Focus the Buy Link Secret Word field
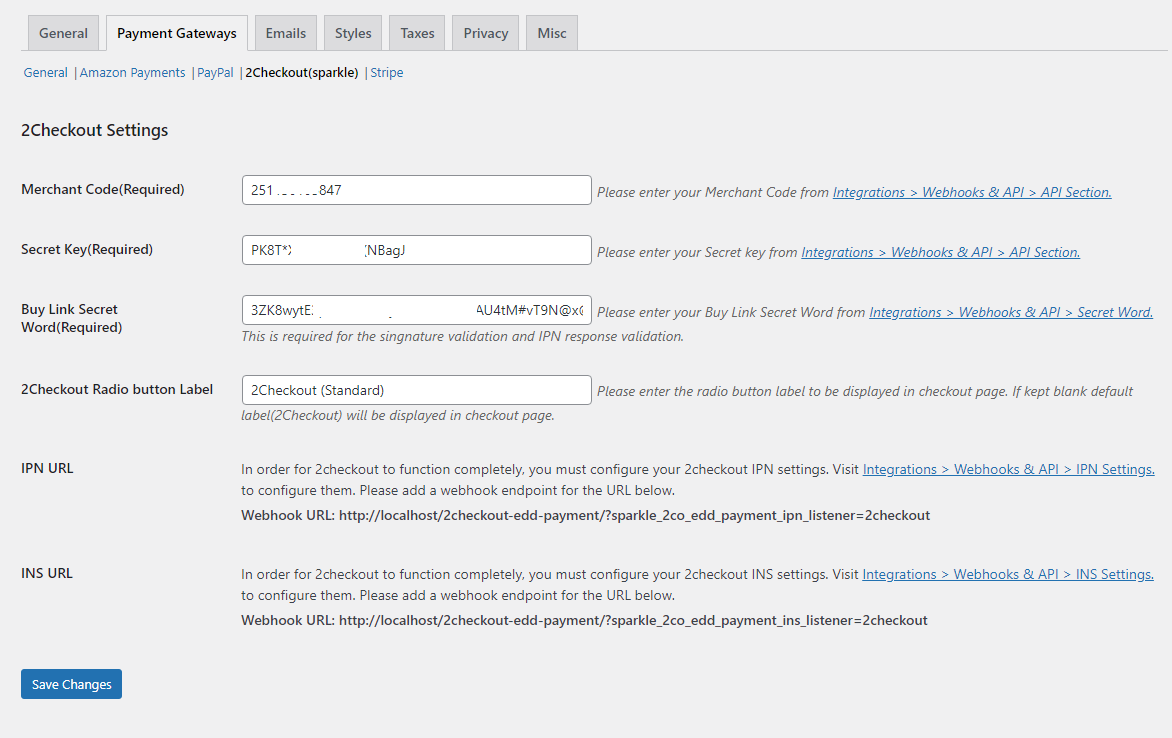The image size is (1172, 738). [x=416, y=310]
